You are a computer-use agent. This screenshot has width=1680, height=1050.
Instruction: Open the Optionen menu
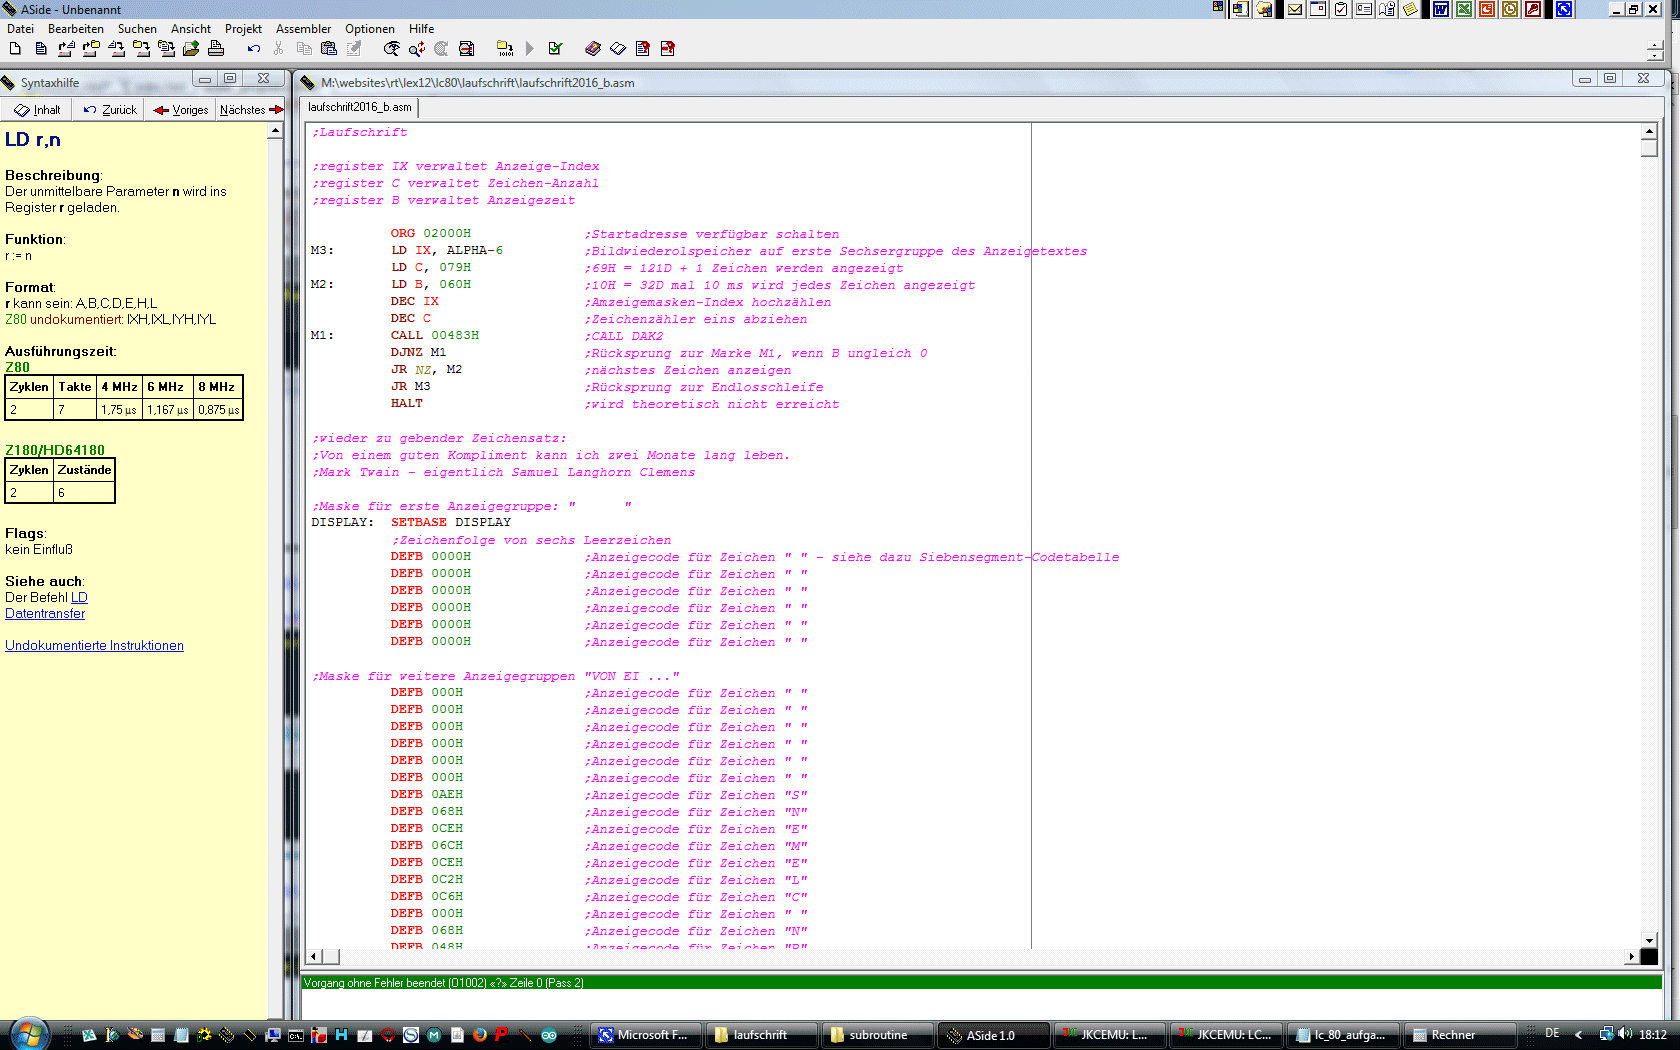[x=370, y=29]
